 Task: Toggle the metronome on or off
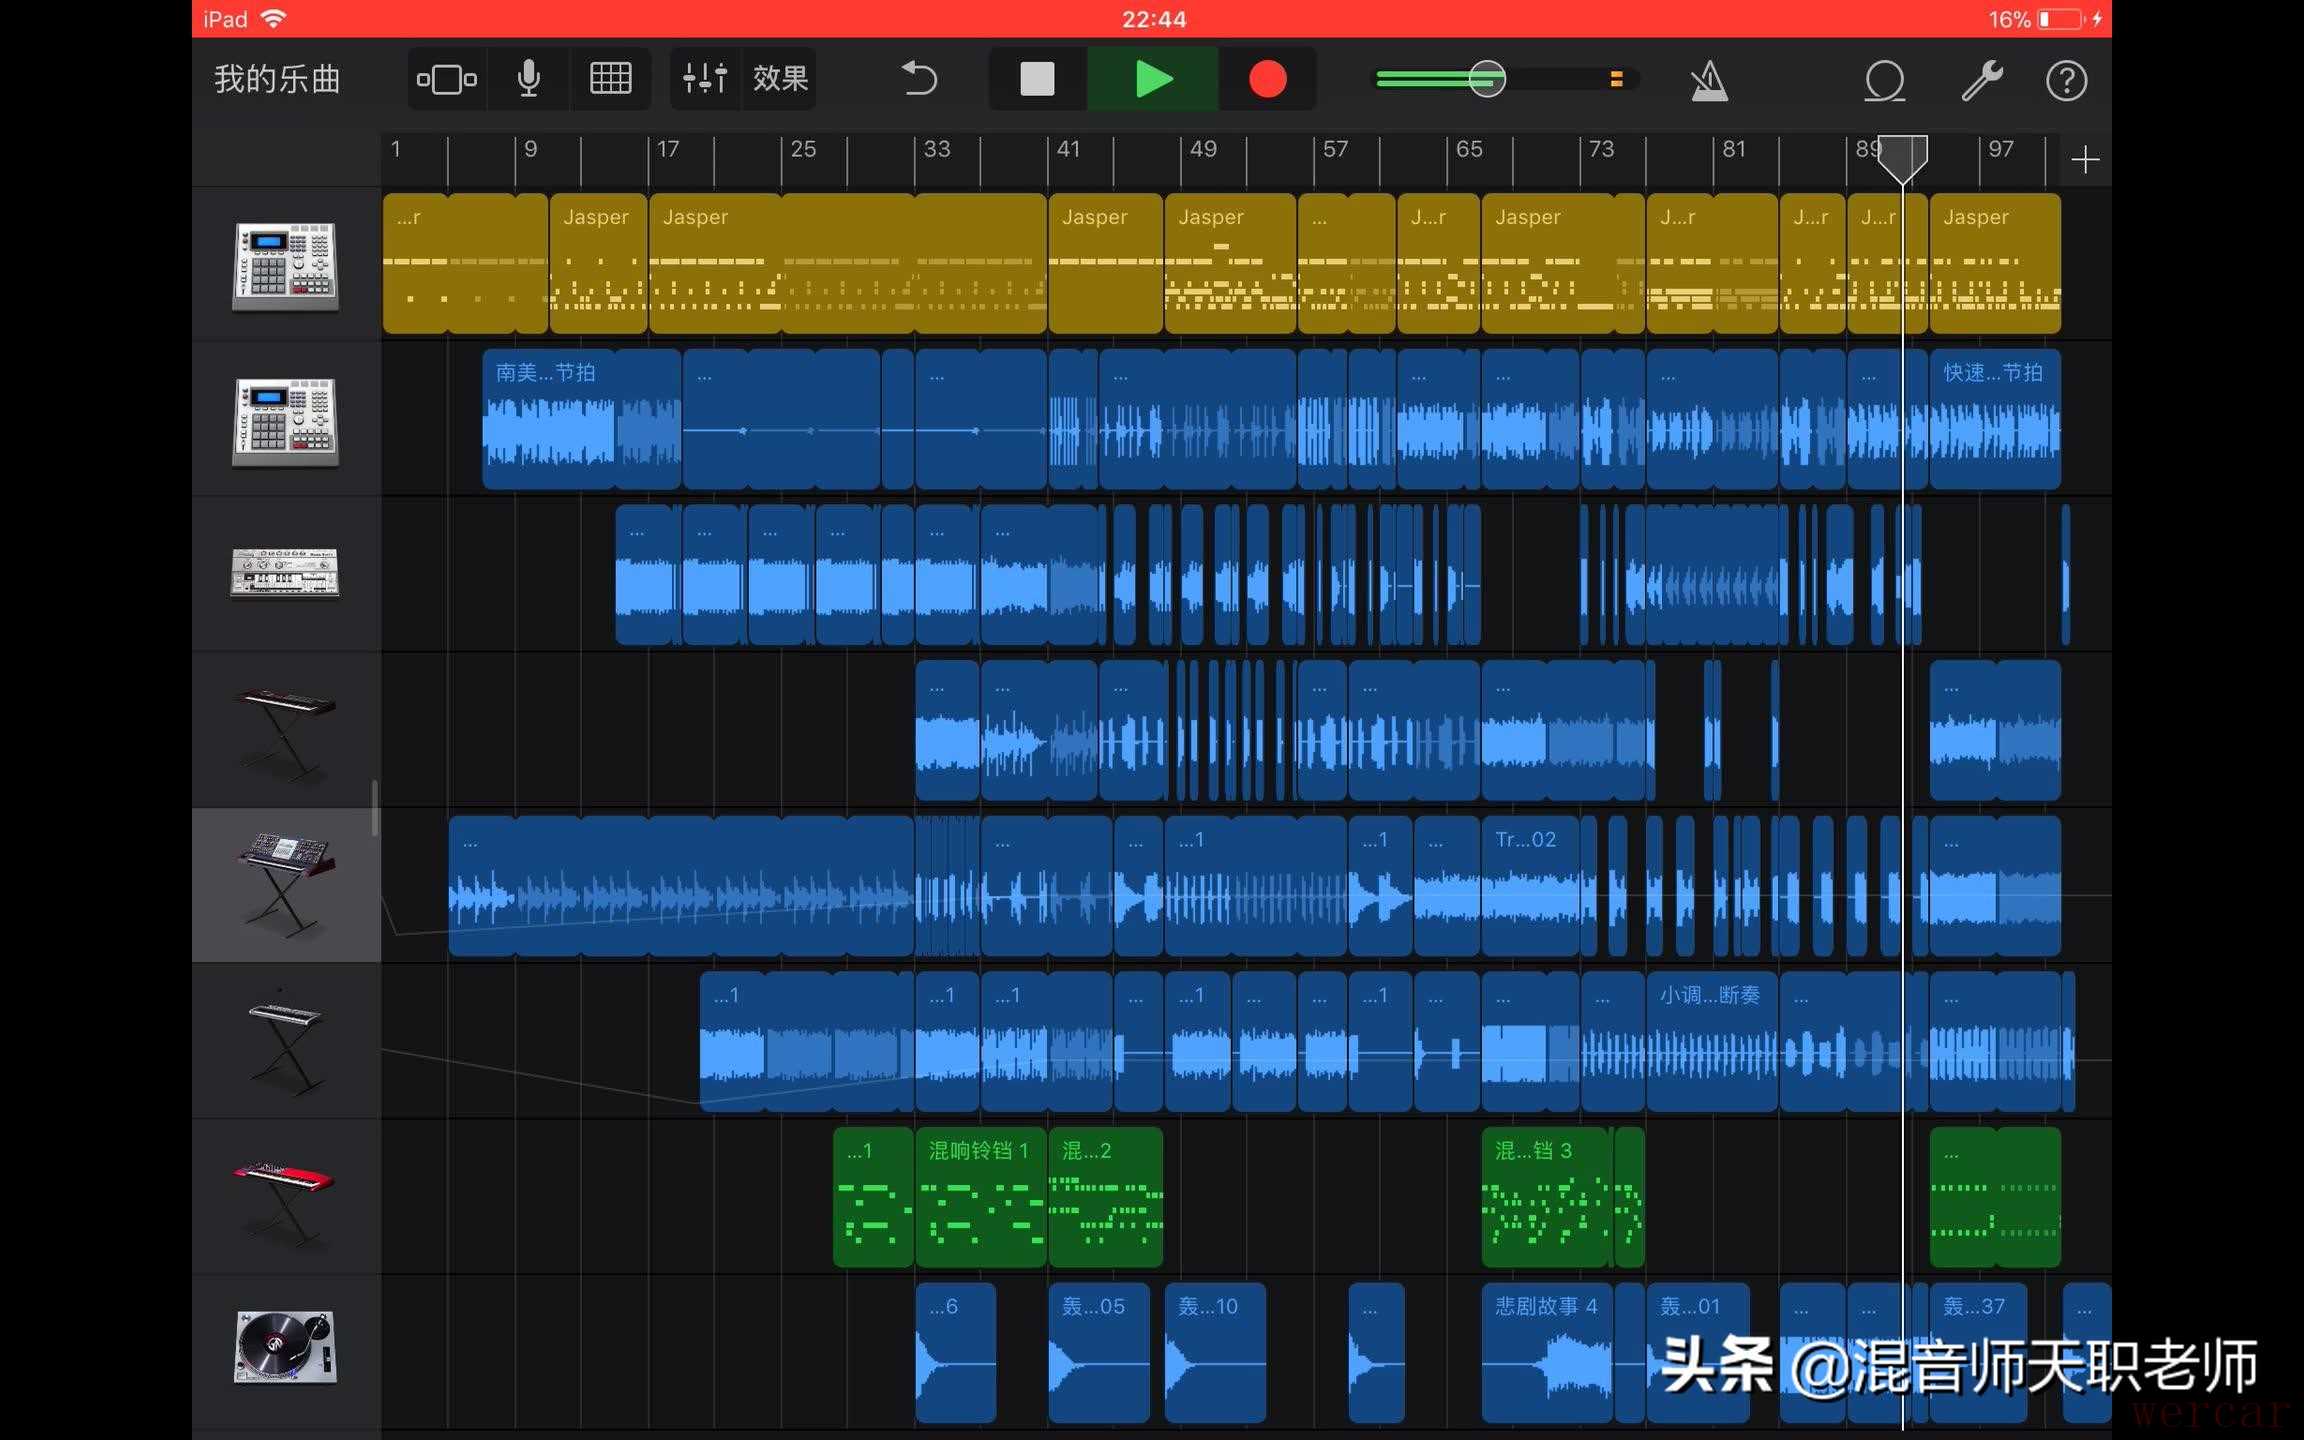[1709, 81]
